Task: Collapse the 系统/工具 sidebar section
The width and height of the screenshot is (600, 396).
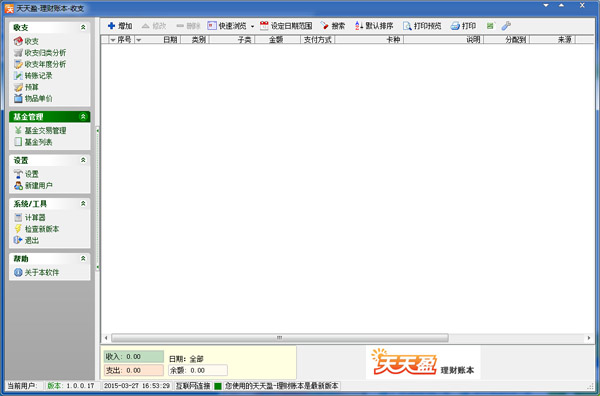Action: pos(83,204)
